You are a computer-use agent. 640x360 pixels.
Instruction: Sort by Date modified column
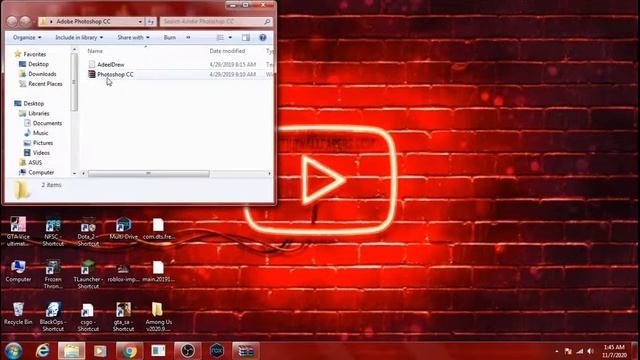click(227, 51)
